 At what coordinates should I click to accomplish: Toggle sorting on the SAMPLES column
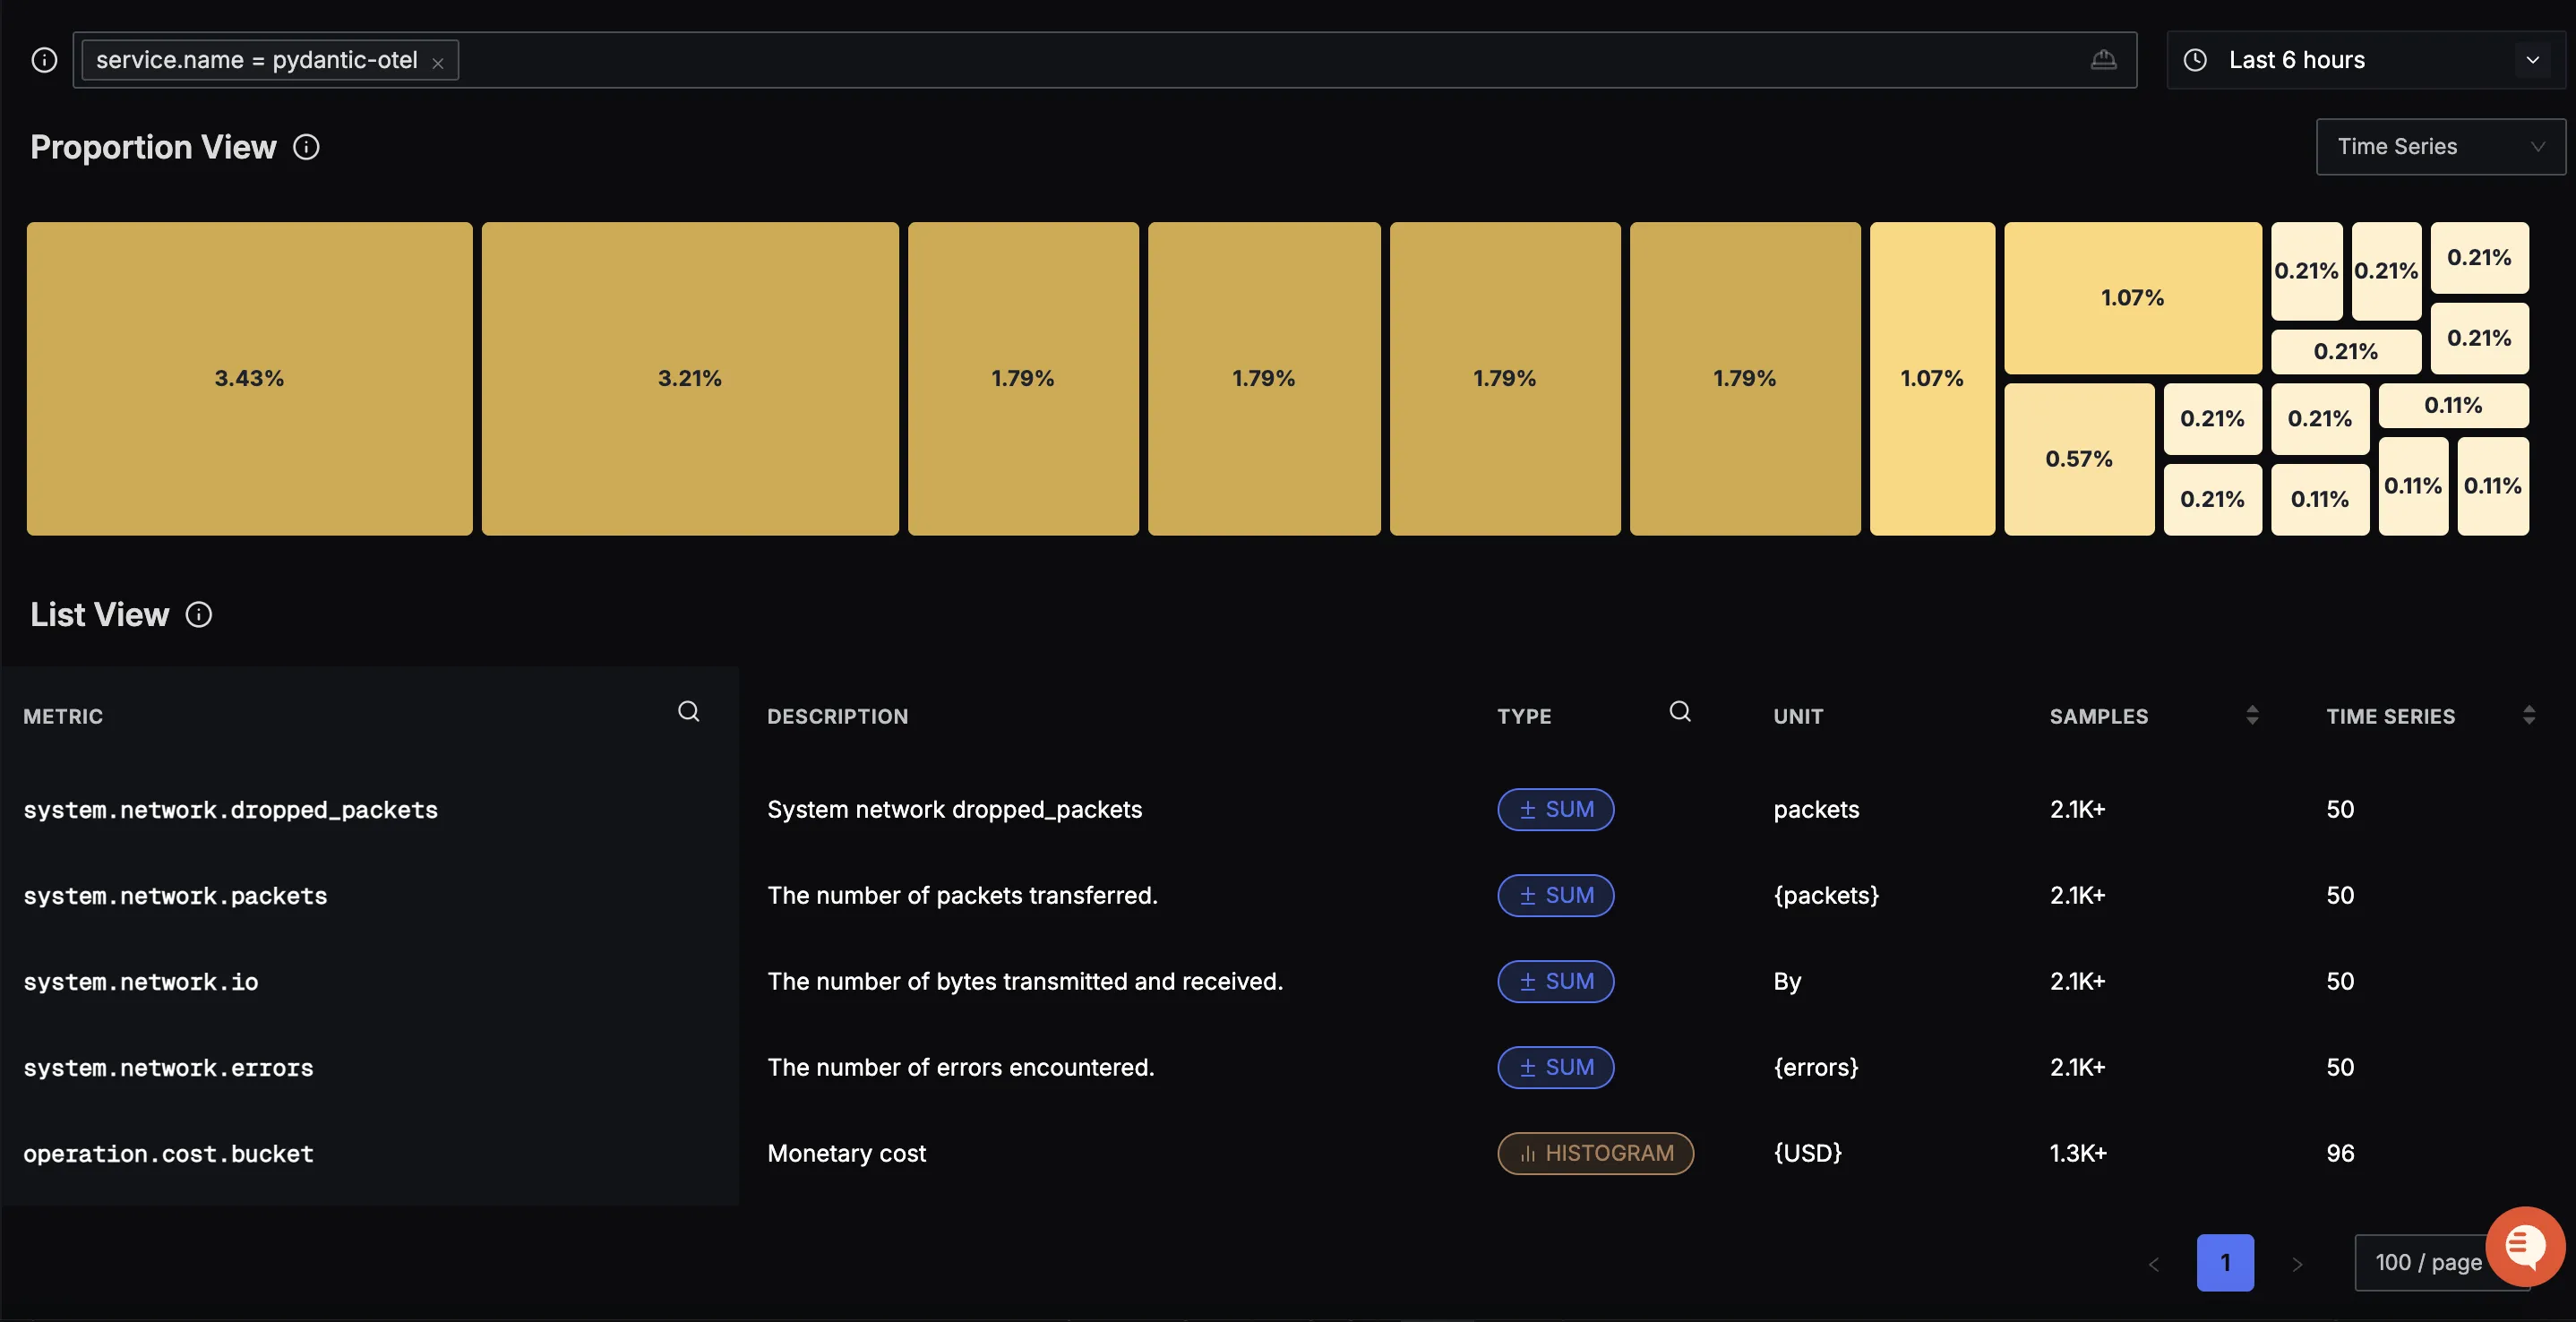pos(2251,714)
